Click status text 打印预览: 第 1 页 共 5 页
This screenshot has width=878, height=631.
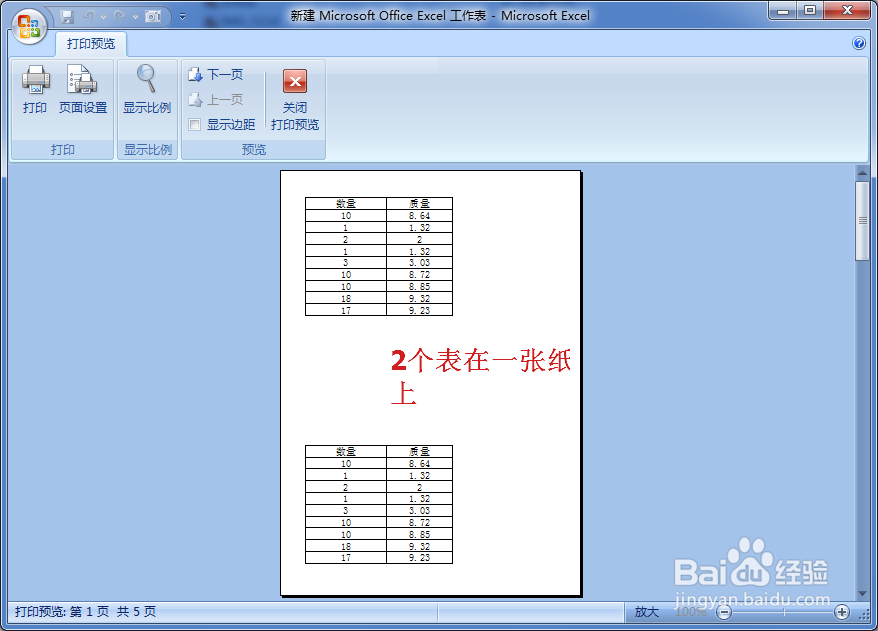point(85,611)
